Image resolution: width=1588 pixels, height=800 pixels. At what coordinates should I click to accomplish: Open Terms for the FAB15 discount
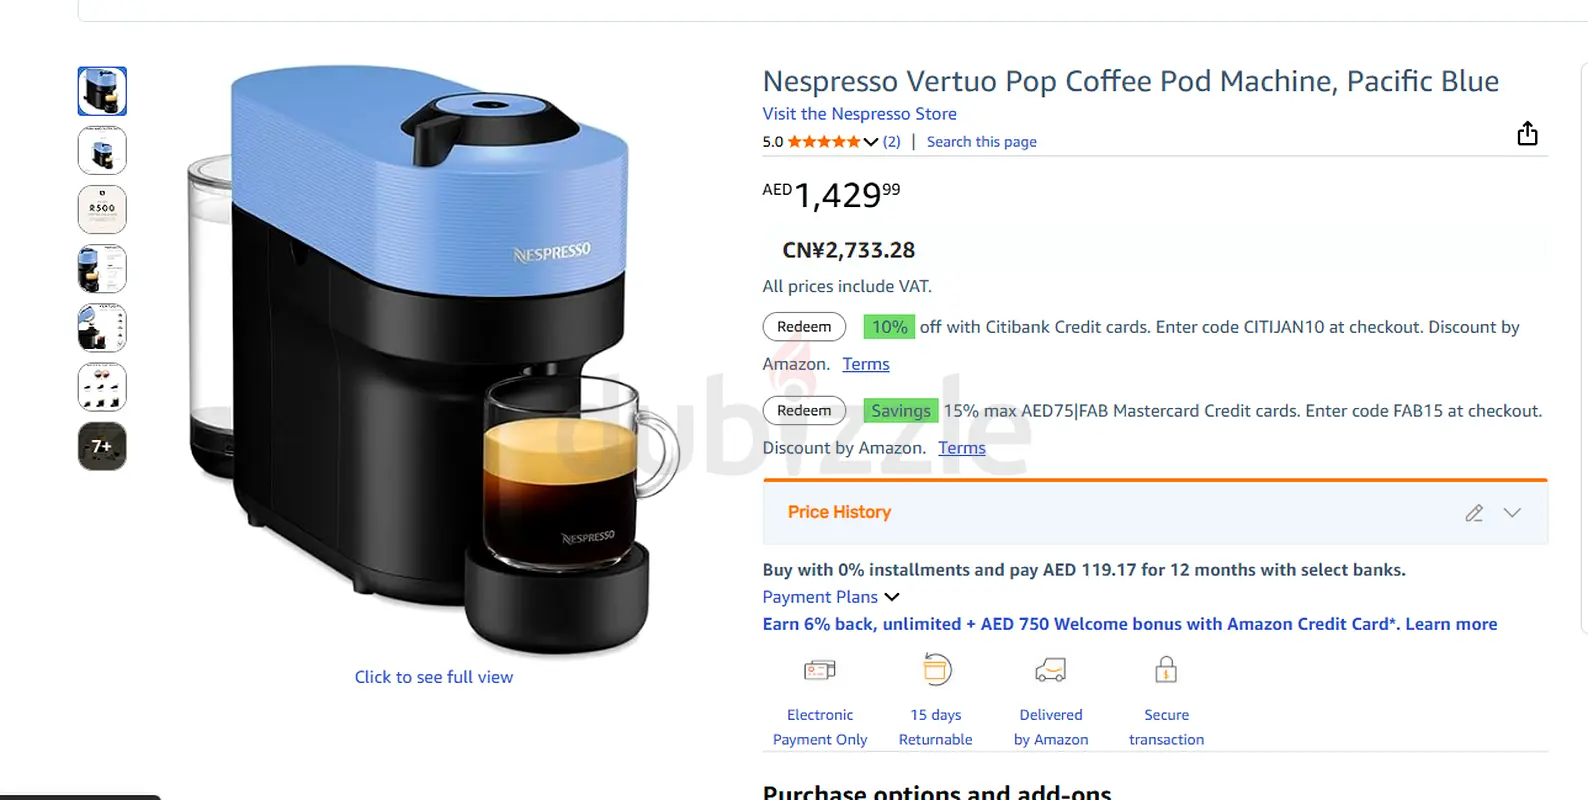pos(961,448)
